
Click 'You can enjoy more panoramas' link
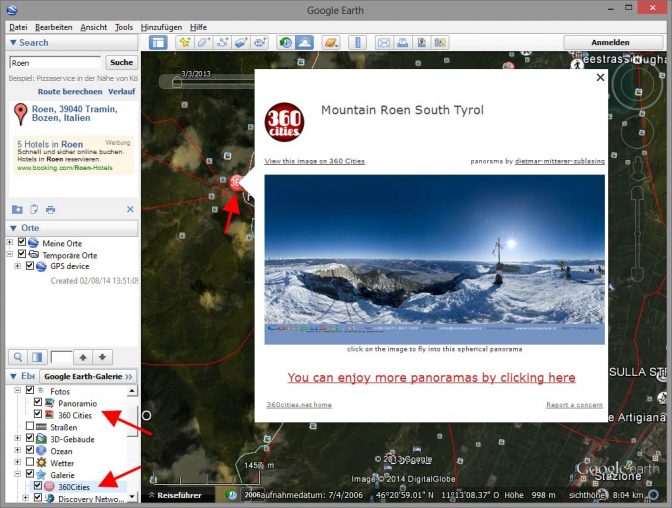tap(431, 378)
